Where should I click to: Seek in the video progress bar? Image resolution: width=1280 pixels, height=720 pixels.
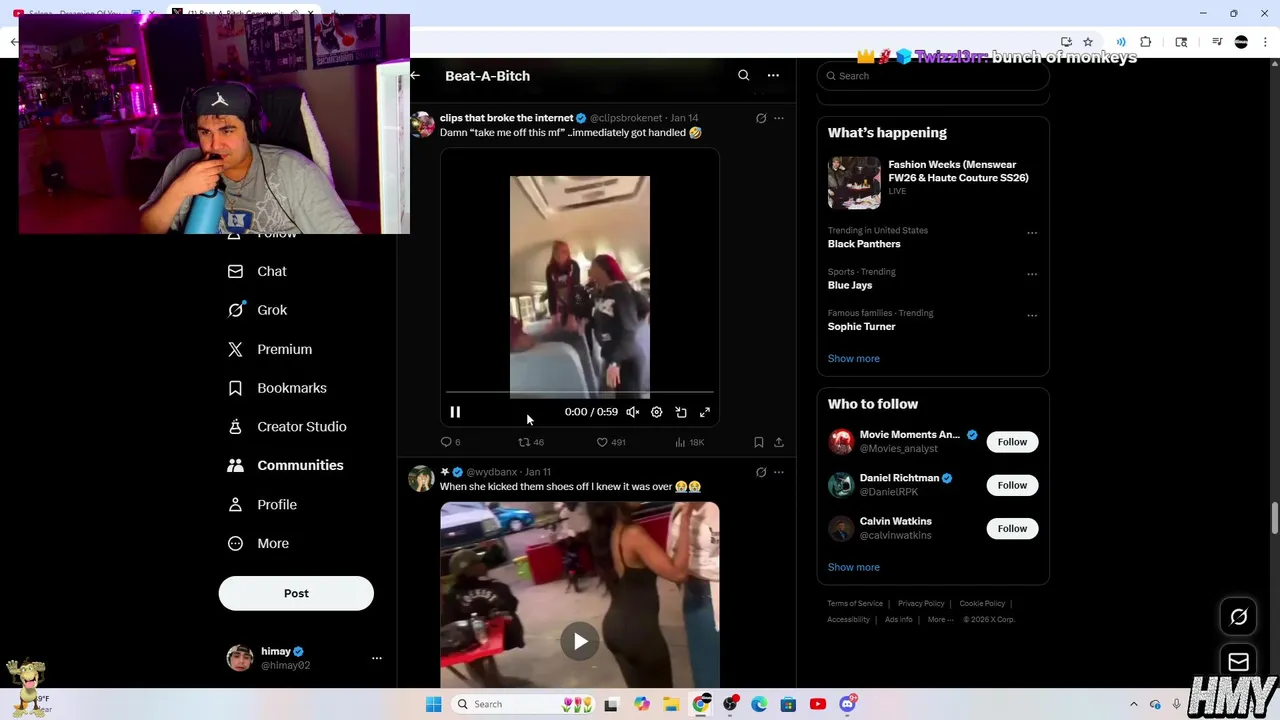[x=580, y=393]
